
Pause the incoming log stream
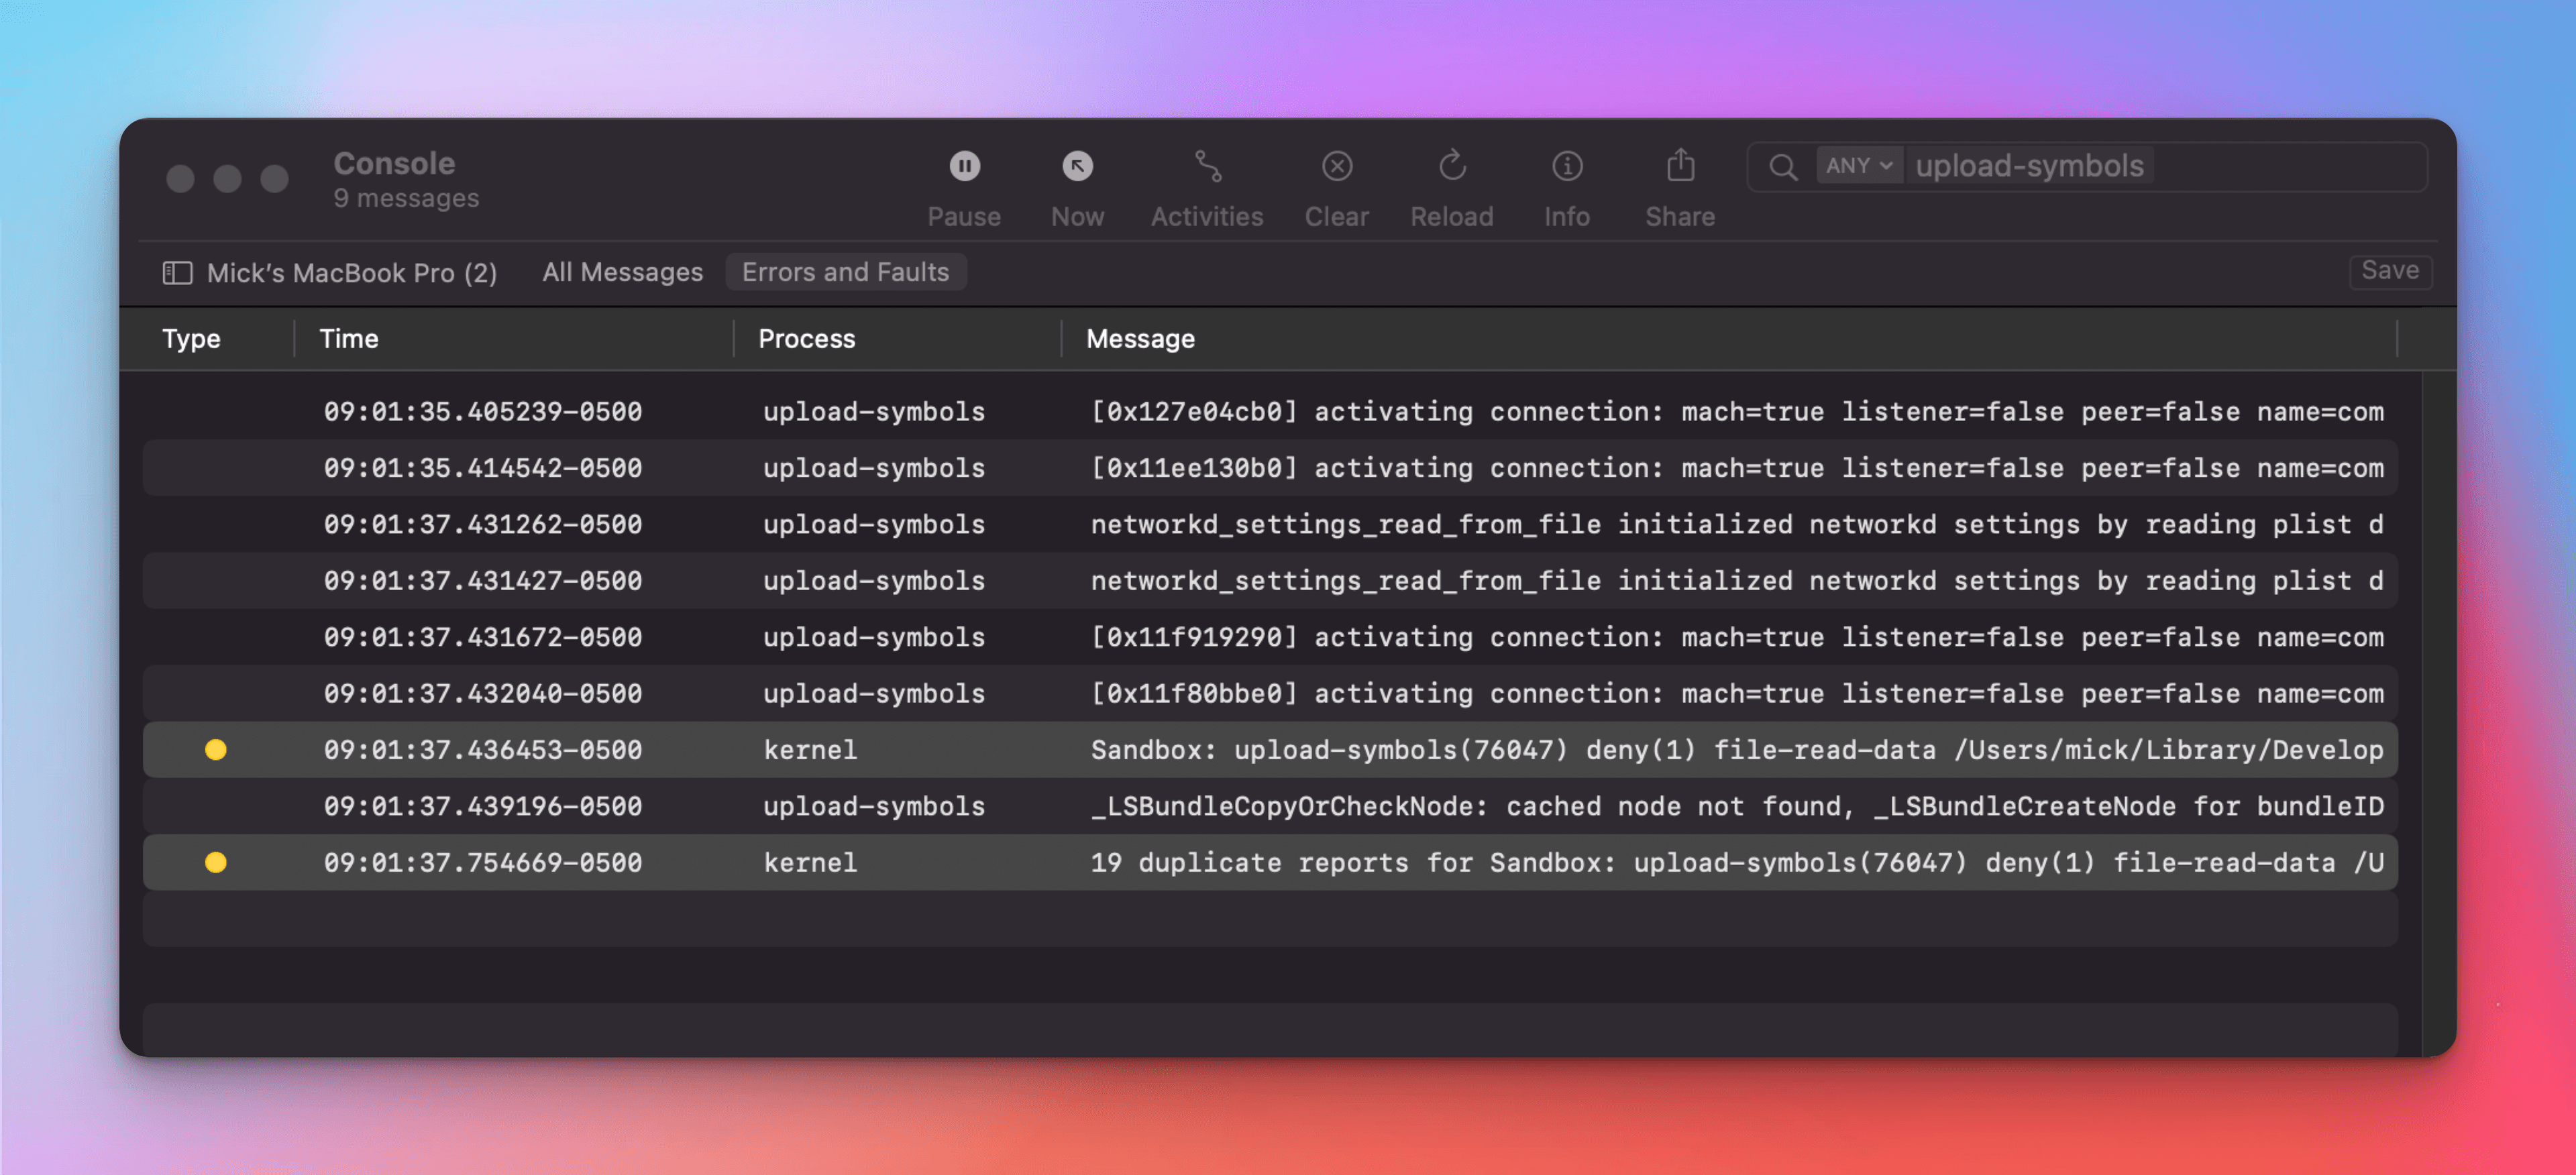coord(963,166)
